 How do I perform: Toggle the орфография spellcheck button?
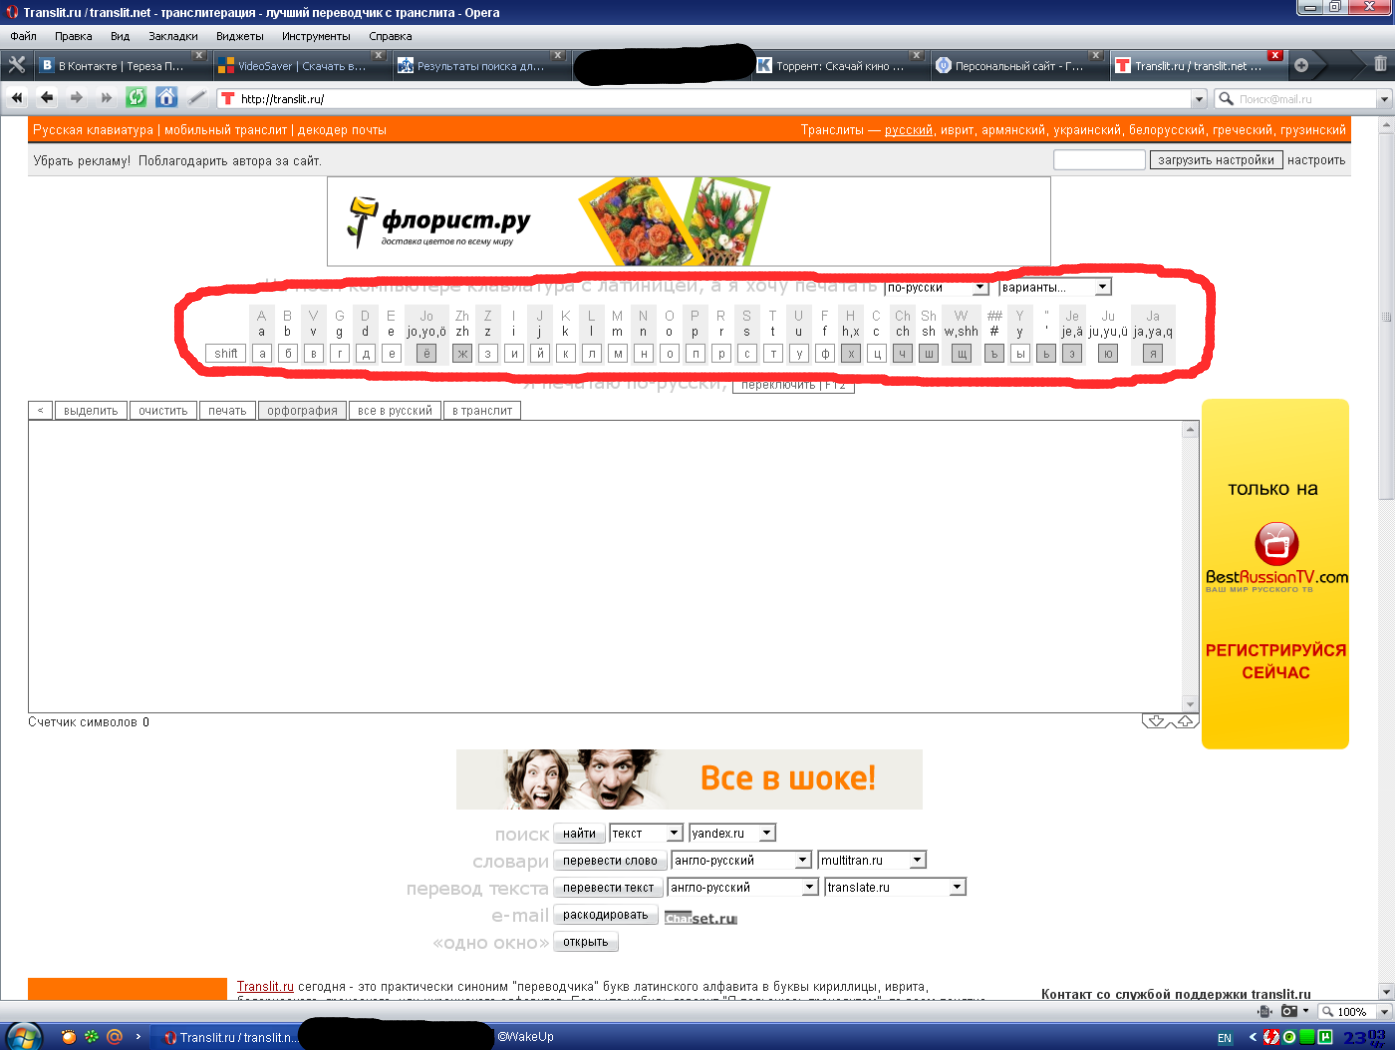point(302,411)
